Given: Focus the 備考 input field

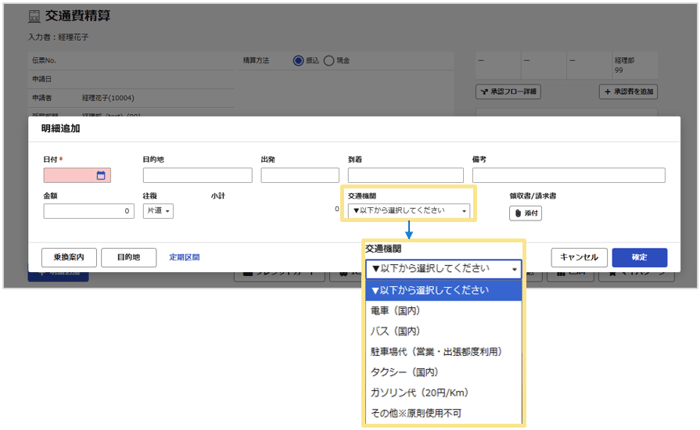Looking at the screenshot, I should click(x=569, y=175).
